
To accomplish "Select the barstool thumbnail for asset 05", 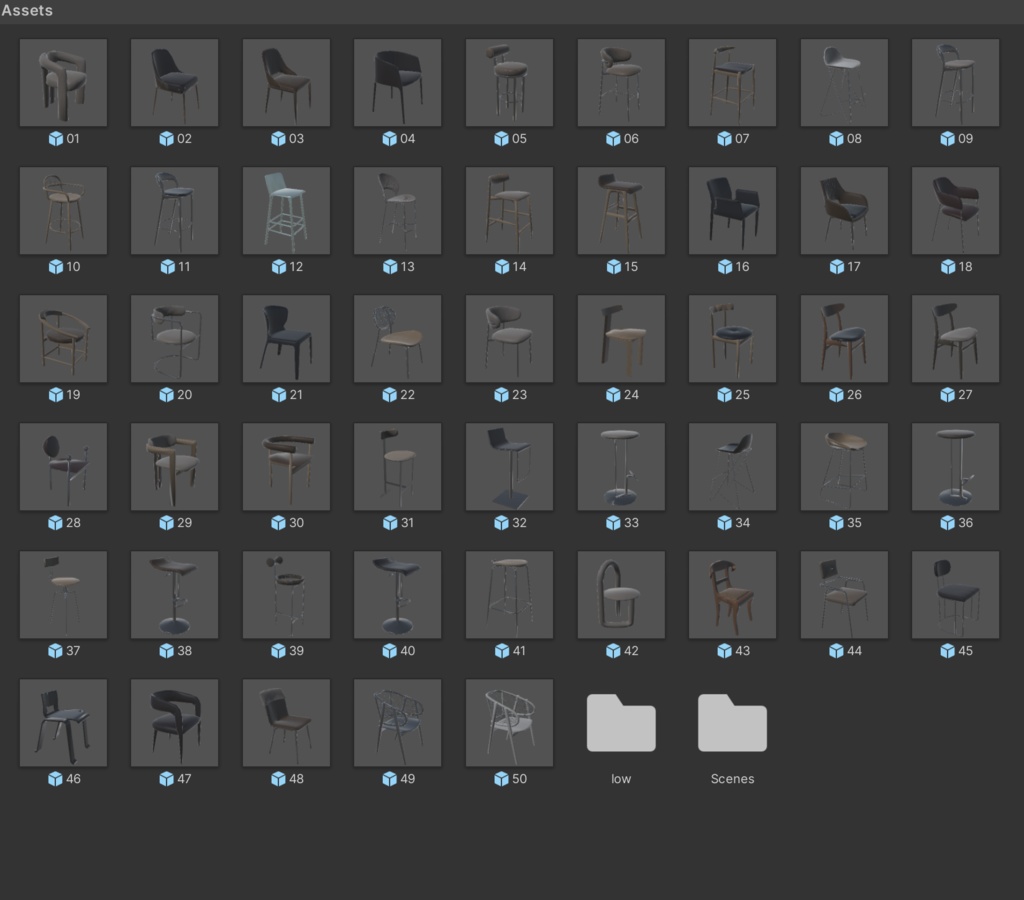I will (x=509, y=82).
